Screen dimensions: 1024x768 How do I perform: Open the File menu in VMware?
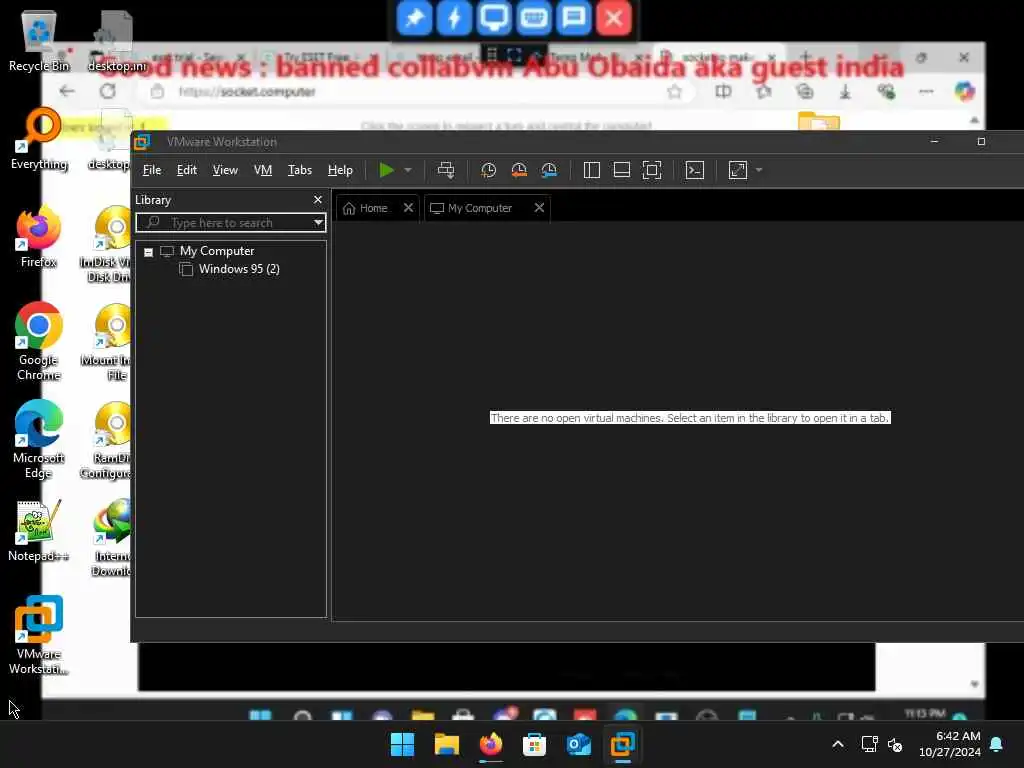(152, 170)
